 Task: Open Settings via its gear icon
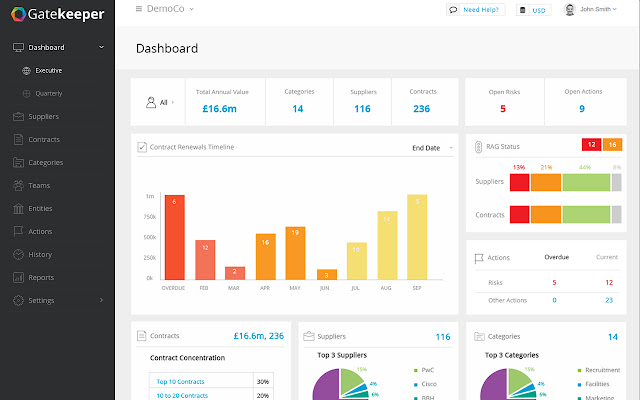click(18, 300)
